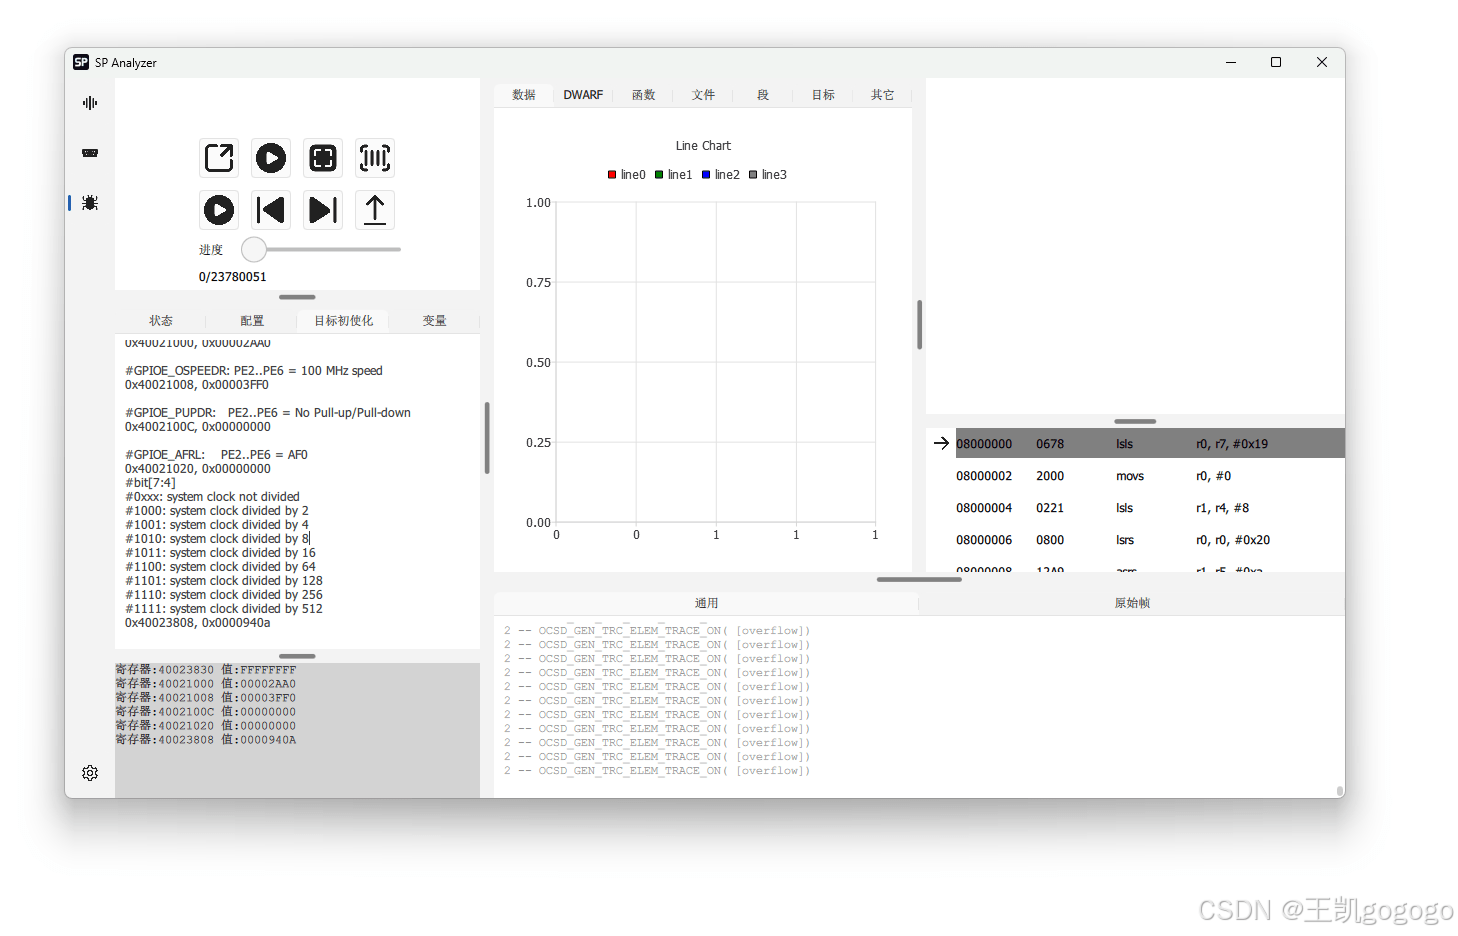Open the debug bug icon panel
Screen dimensions: 1458x936
[90, 203]
